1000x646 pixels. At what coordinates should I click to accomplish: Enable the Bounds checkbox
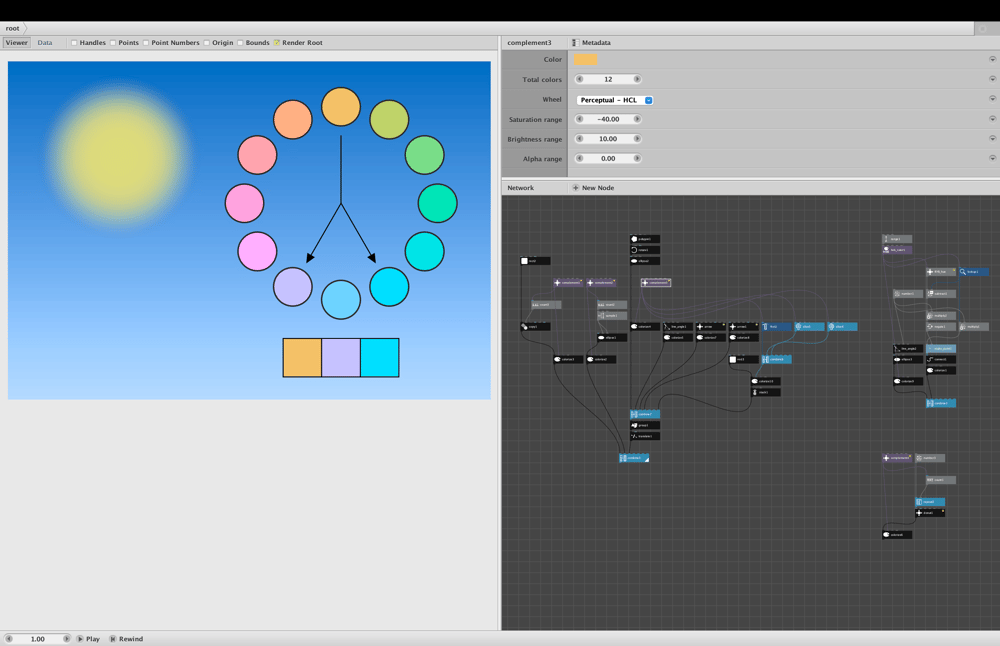pos(240,43)
